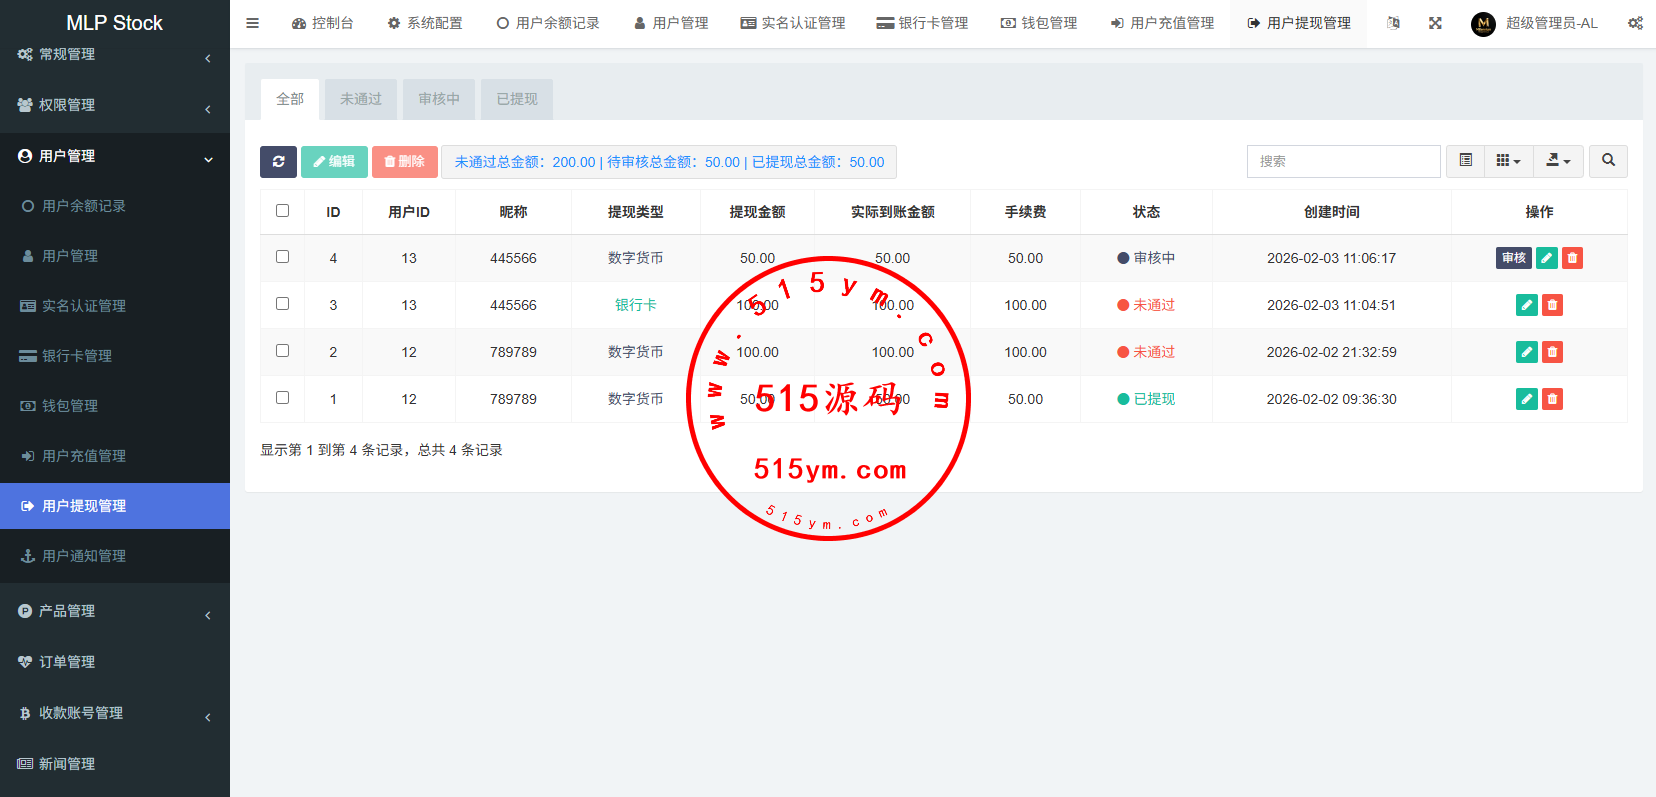Click the fullscreen icon in top bar
Image resolution: width=1656 pixels, height=797 pixels.
tap(1435, 23)
